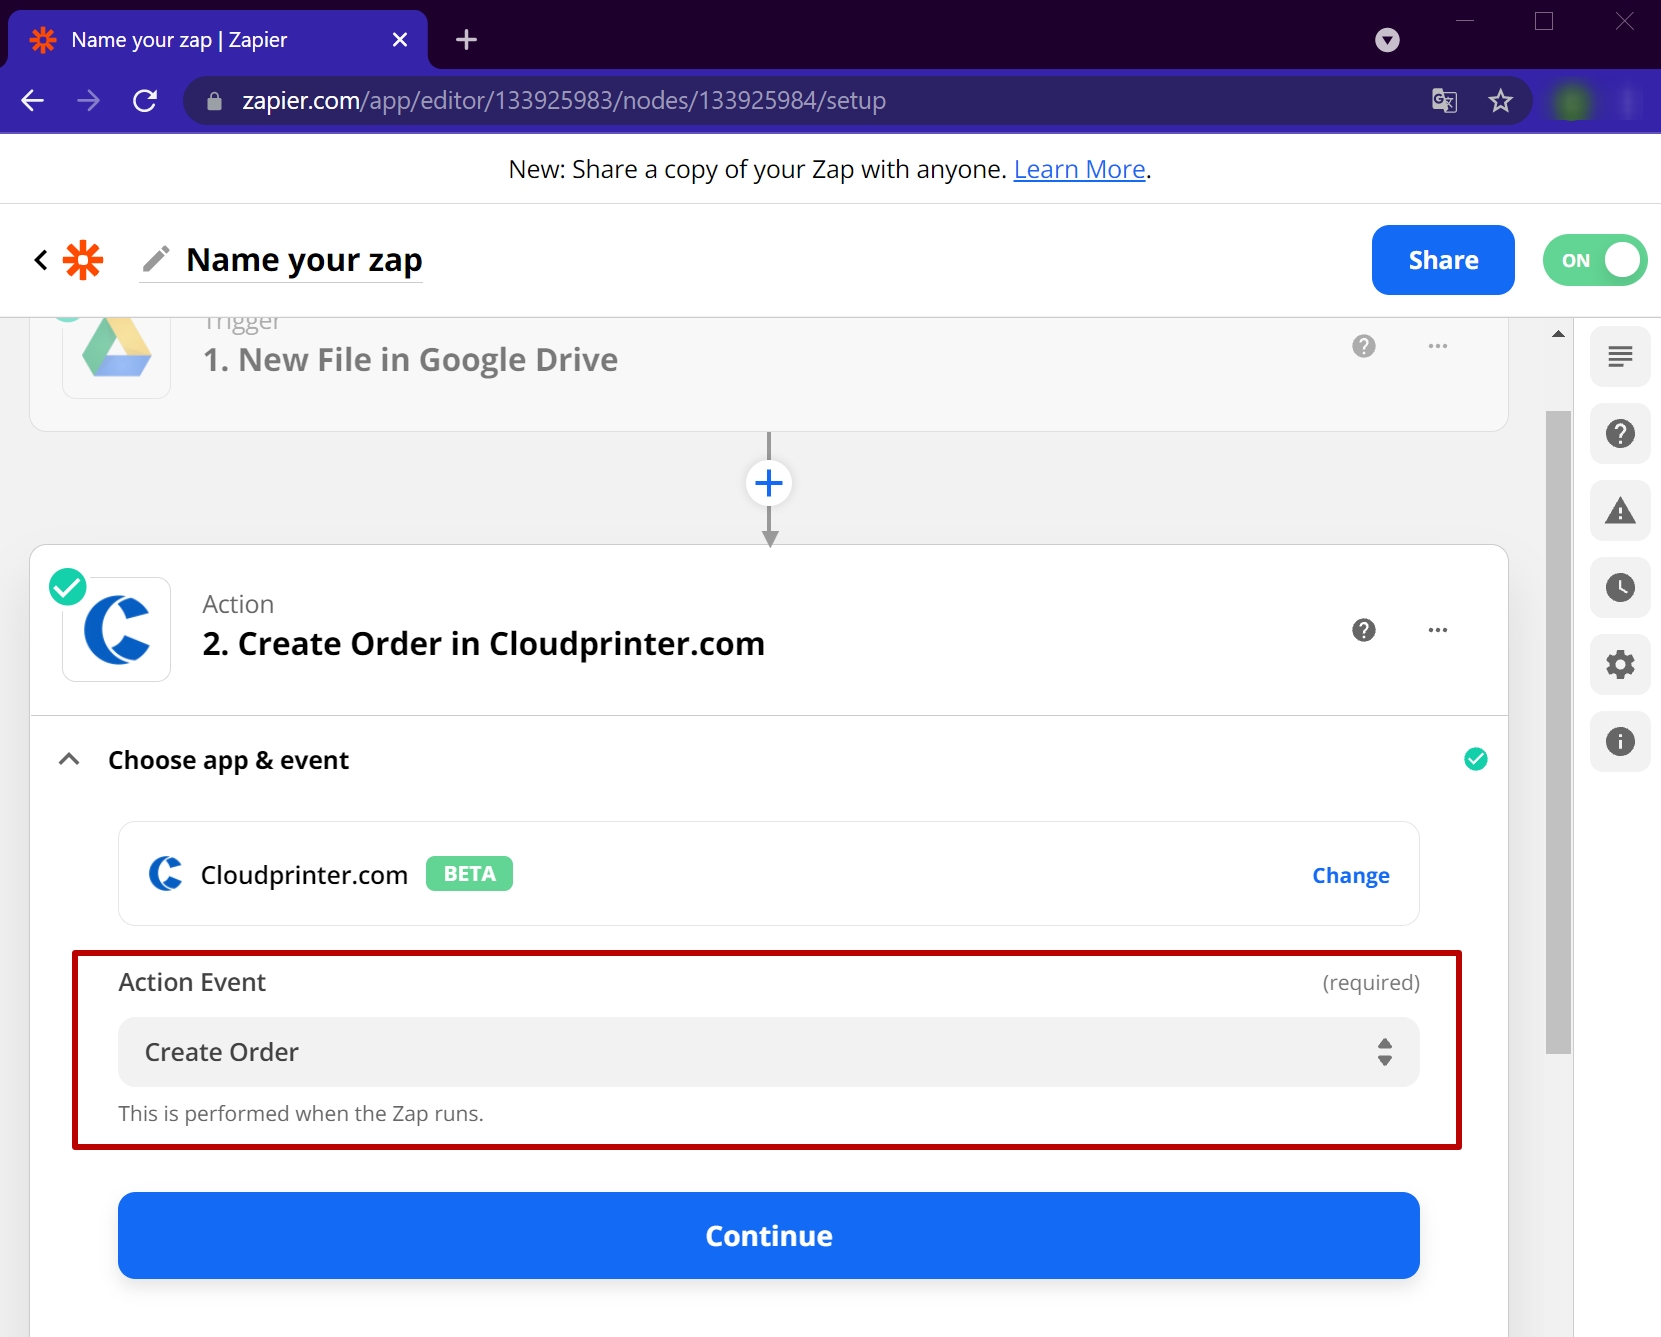
Task: Turn off the zap ON toggle
Action: pyautogui.click(x=1595, y=260)
